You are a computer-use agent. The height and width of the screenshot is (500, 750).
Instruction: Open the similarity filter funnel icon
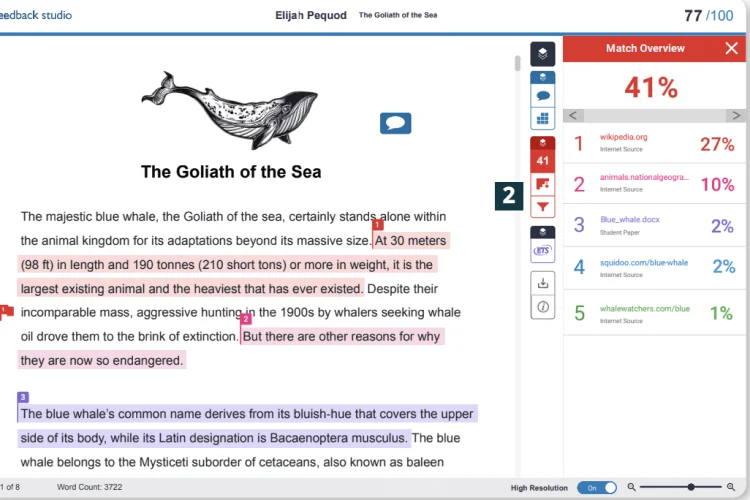tap(542, 207)
